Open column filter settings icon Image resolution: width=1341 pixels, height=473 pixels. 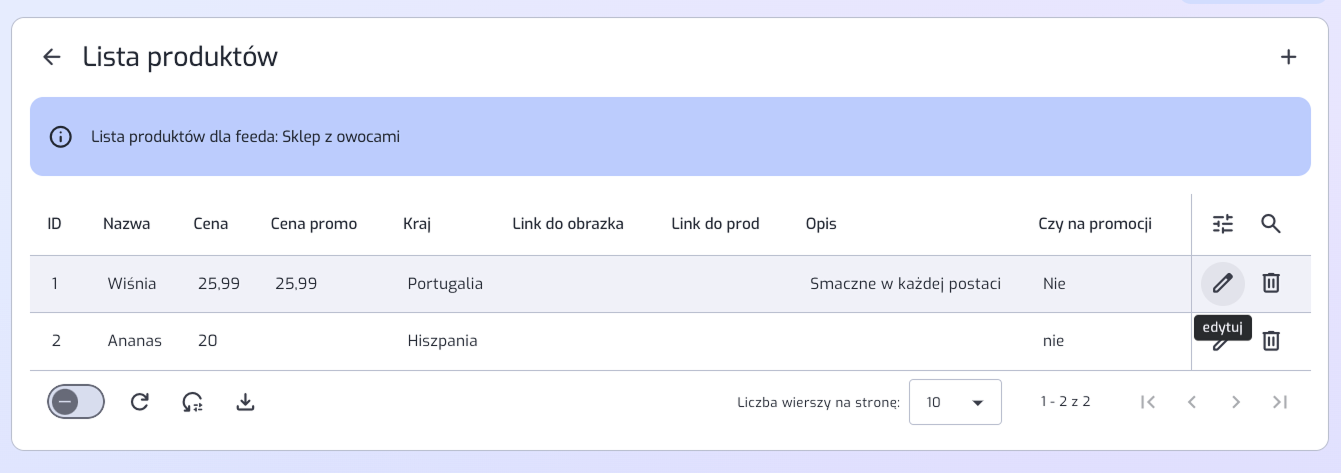(1223, 224)
